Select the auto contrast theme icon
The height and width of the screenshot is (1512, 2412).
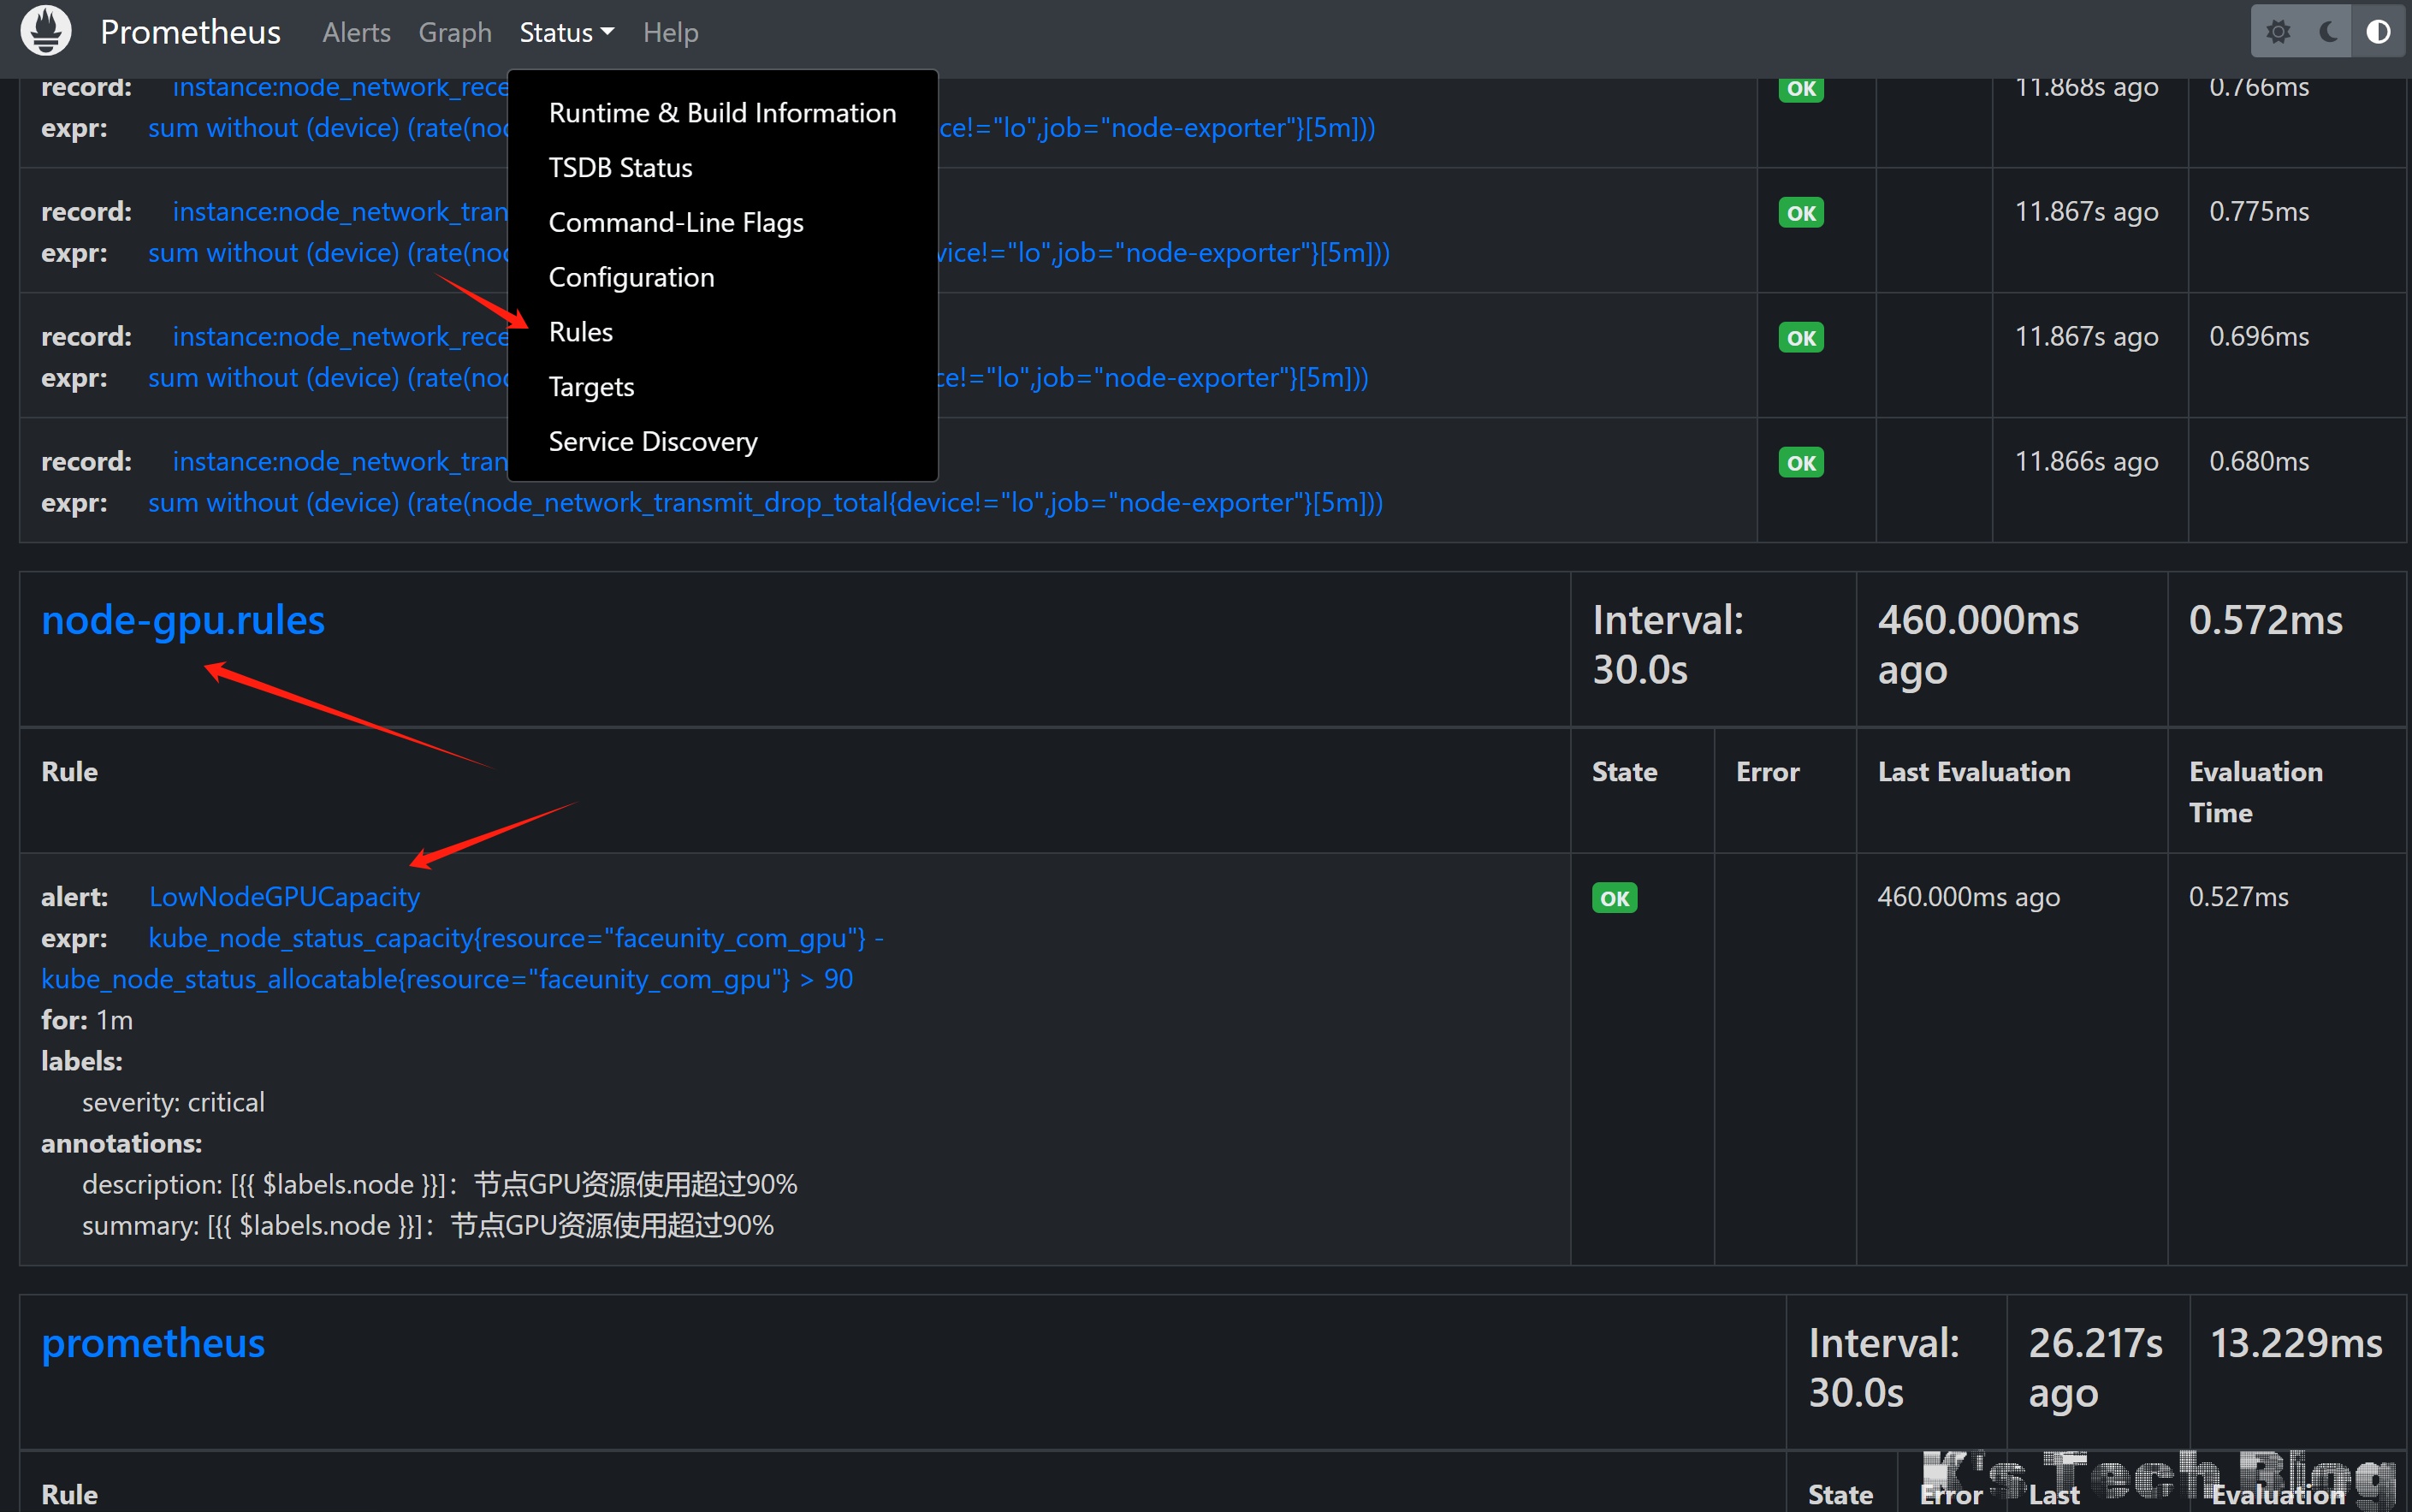point(2378,32)
